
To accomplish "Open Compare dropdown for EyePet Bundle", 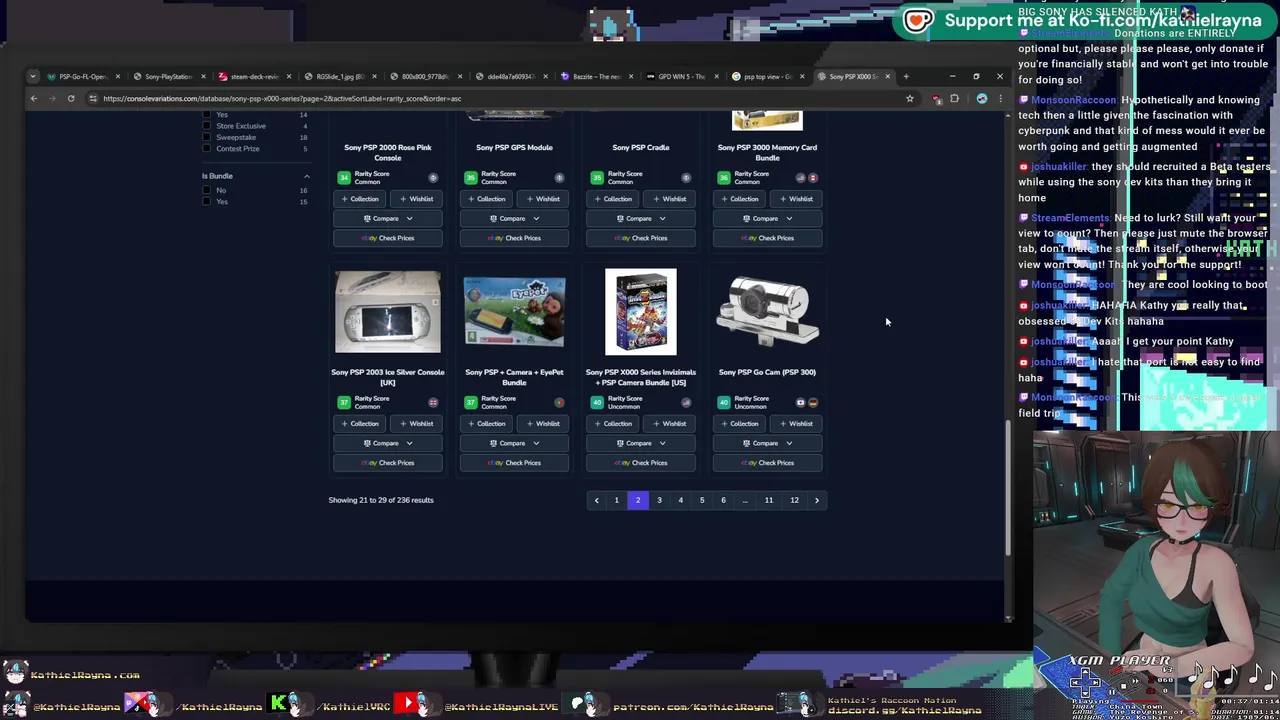I will coord(514,443).
